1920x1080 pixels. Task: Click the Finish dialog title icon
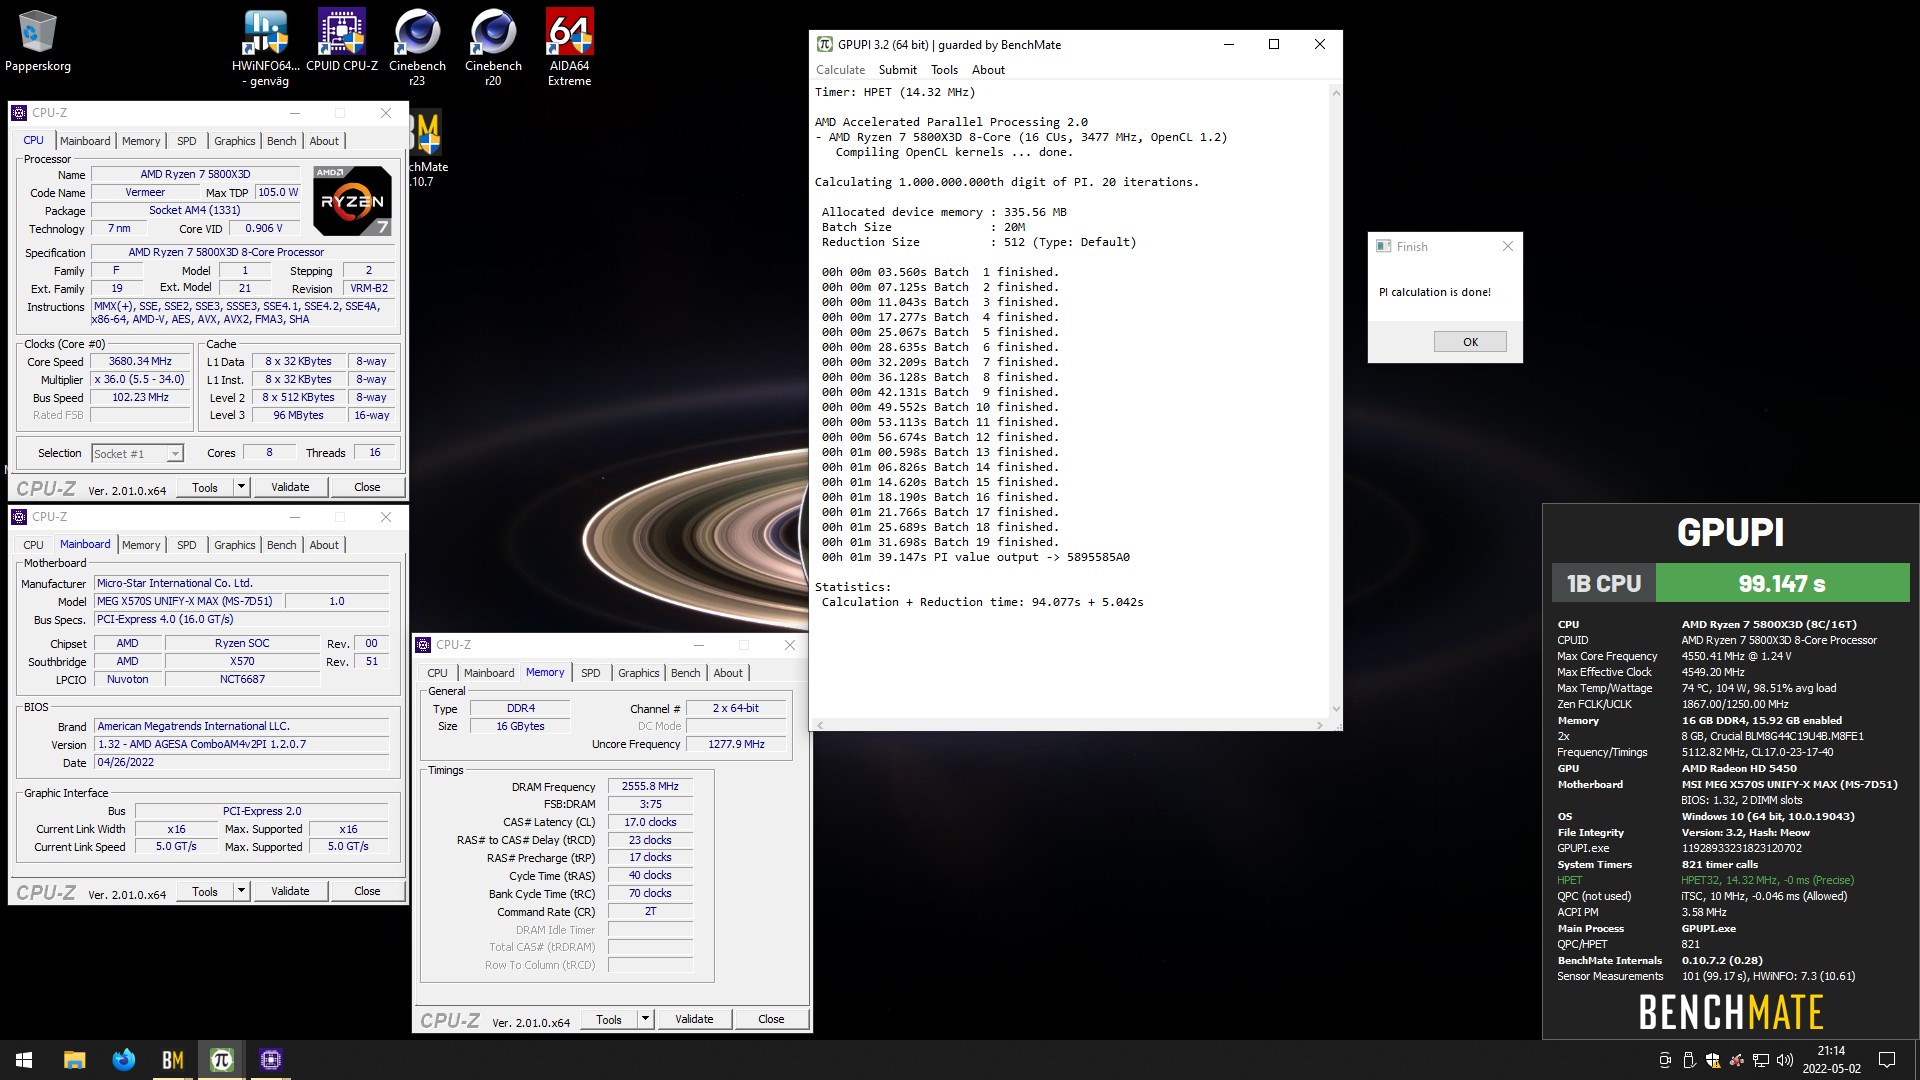coord(1384,246)
